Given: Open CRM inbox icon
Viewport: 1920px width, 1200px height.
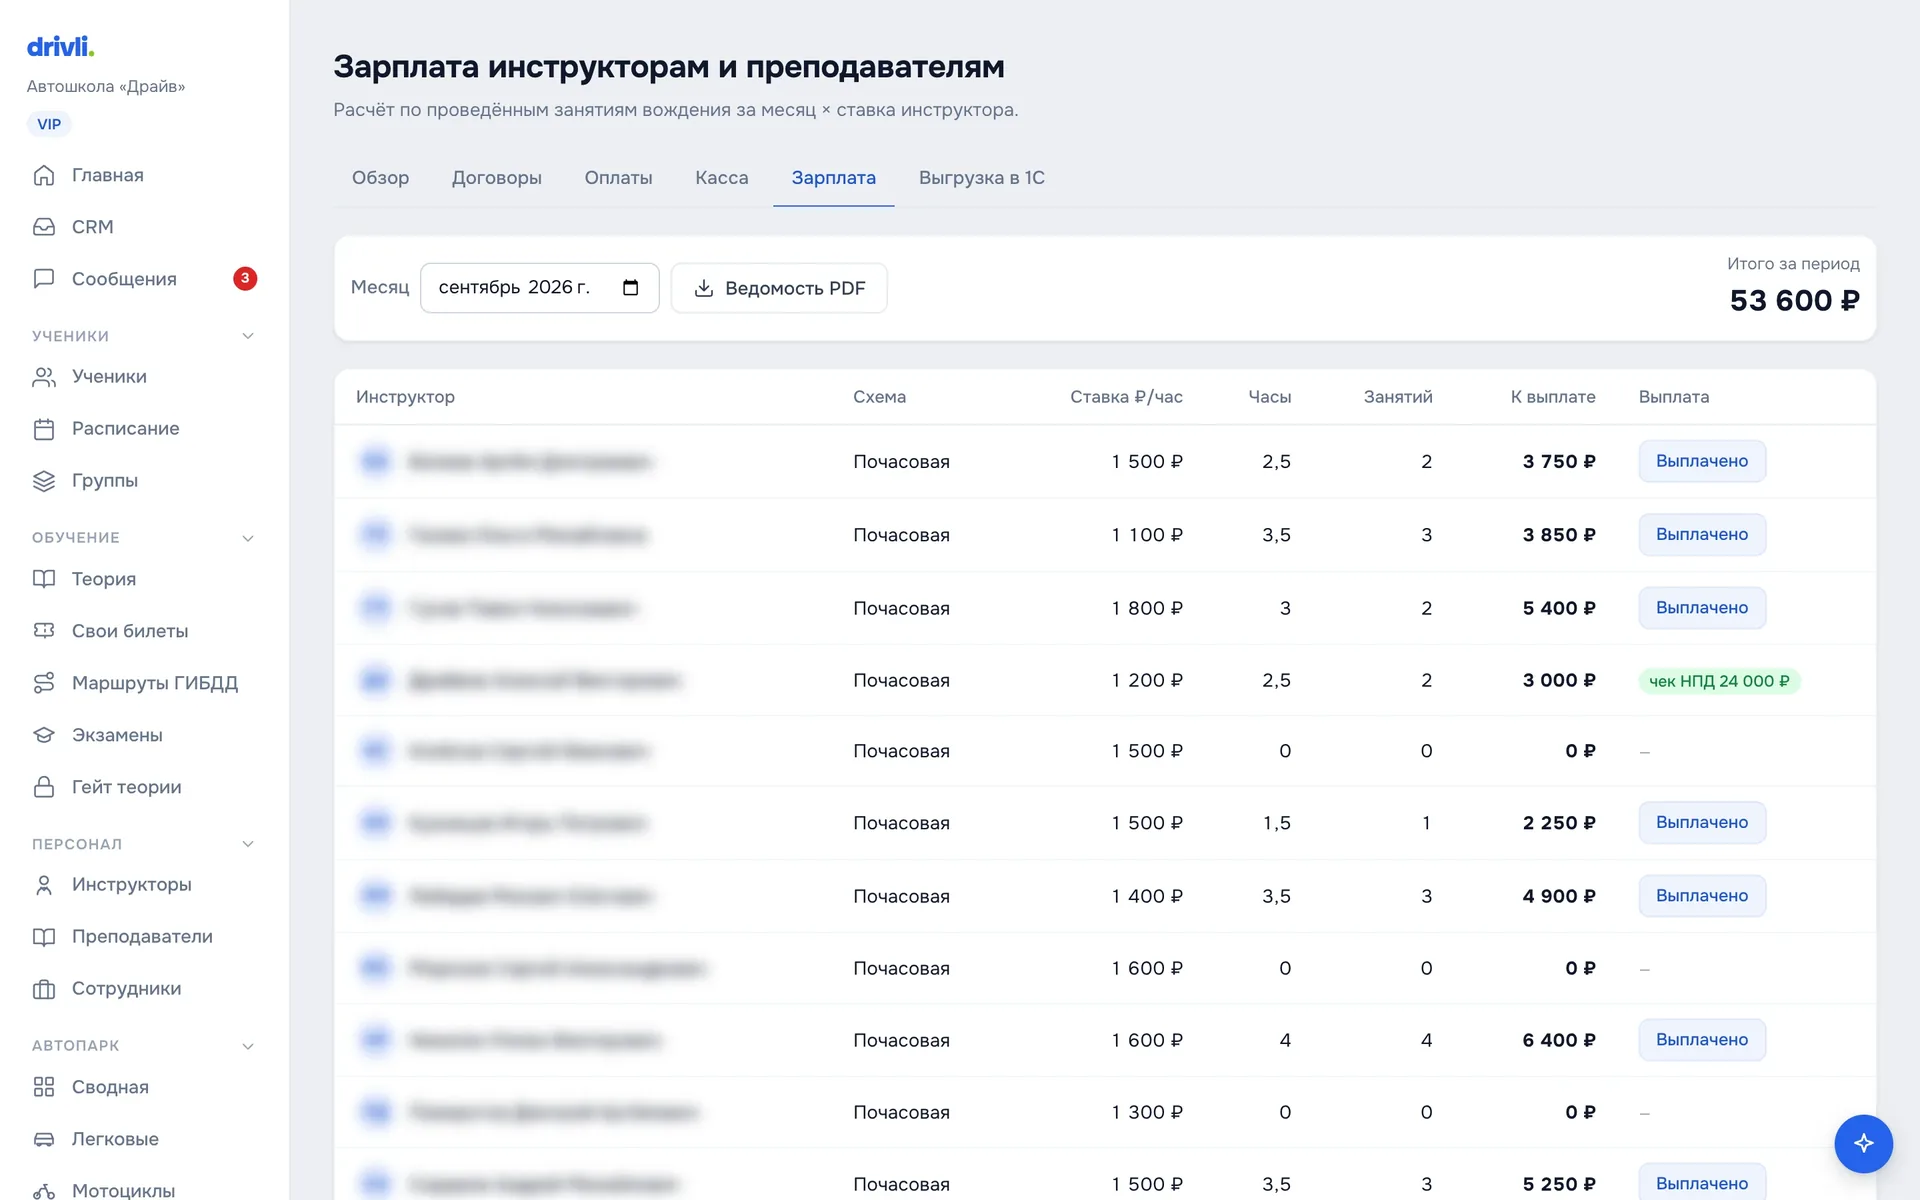Looking at the screenshot, I should (x=44, y=227).
